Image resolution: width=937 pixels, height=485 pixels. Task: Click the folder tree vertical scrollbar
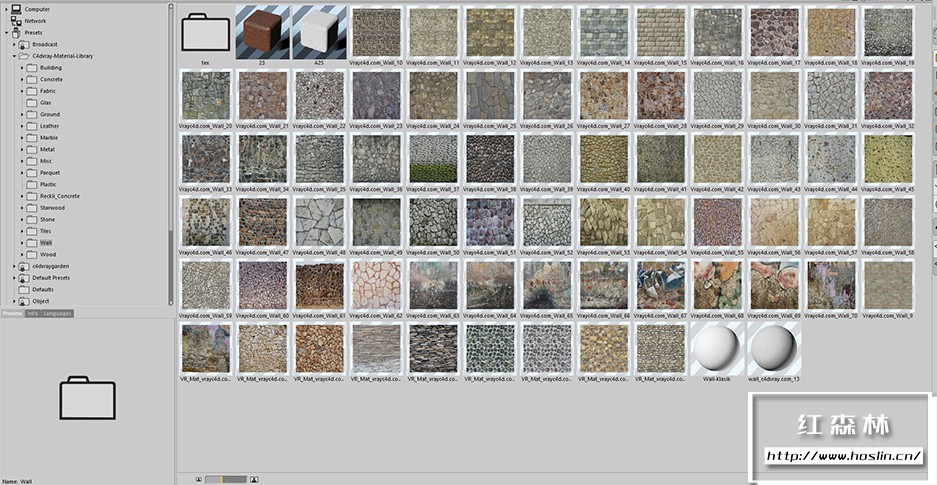click(x=171, y=154)
